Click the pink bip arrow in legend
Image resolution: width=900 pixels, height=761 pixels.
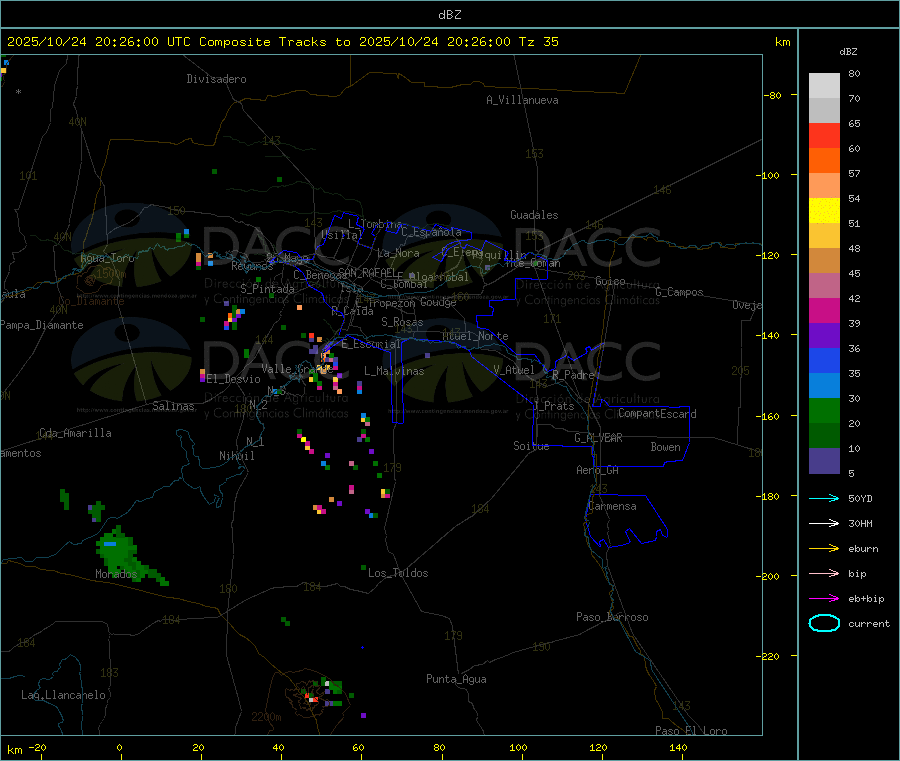[x=824, y=573]
